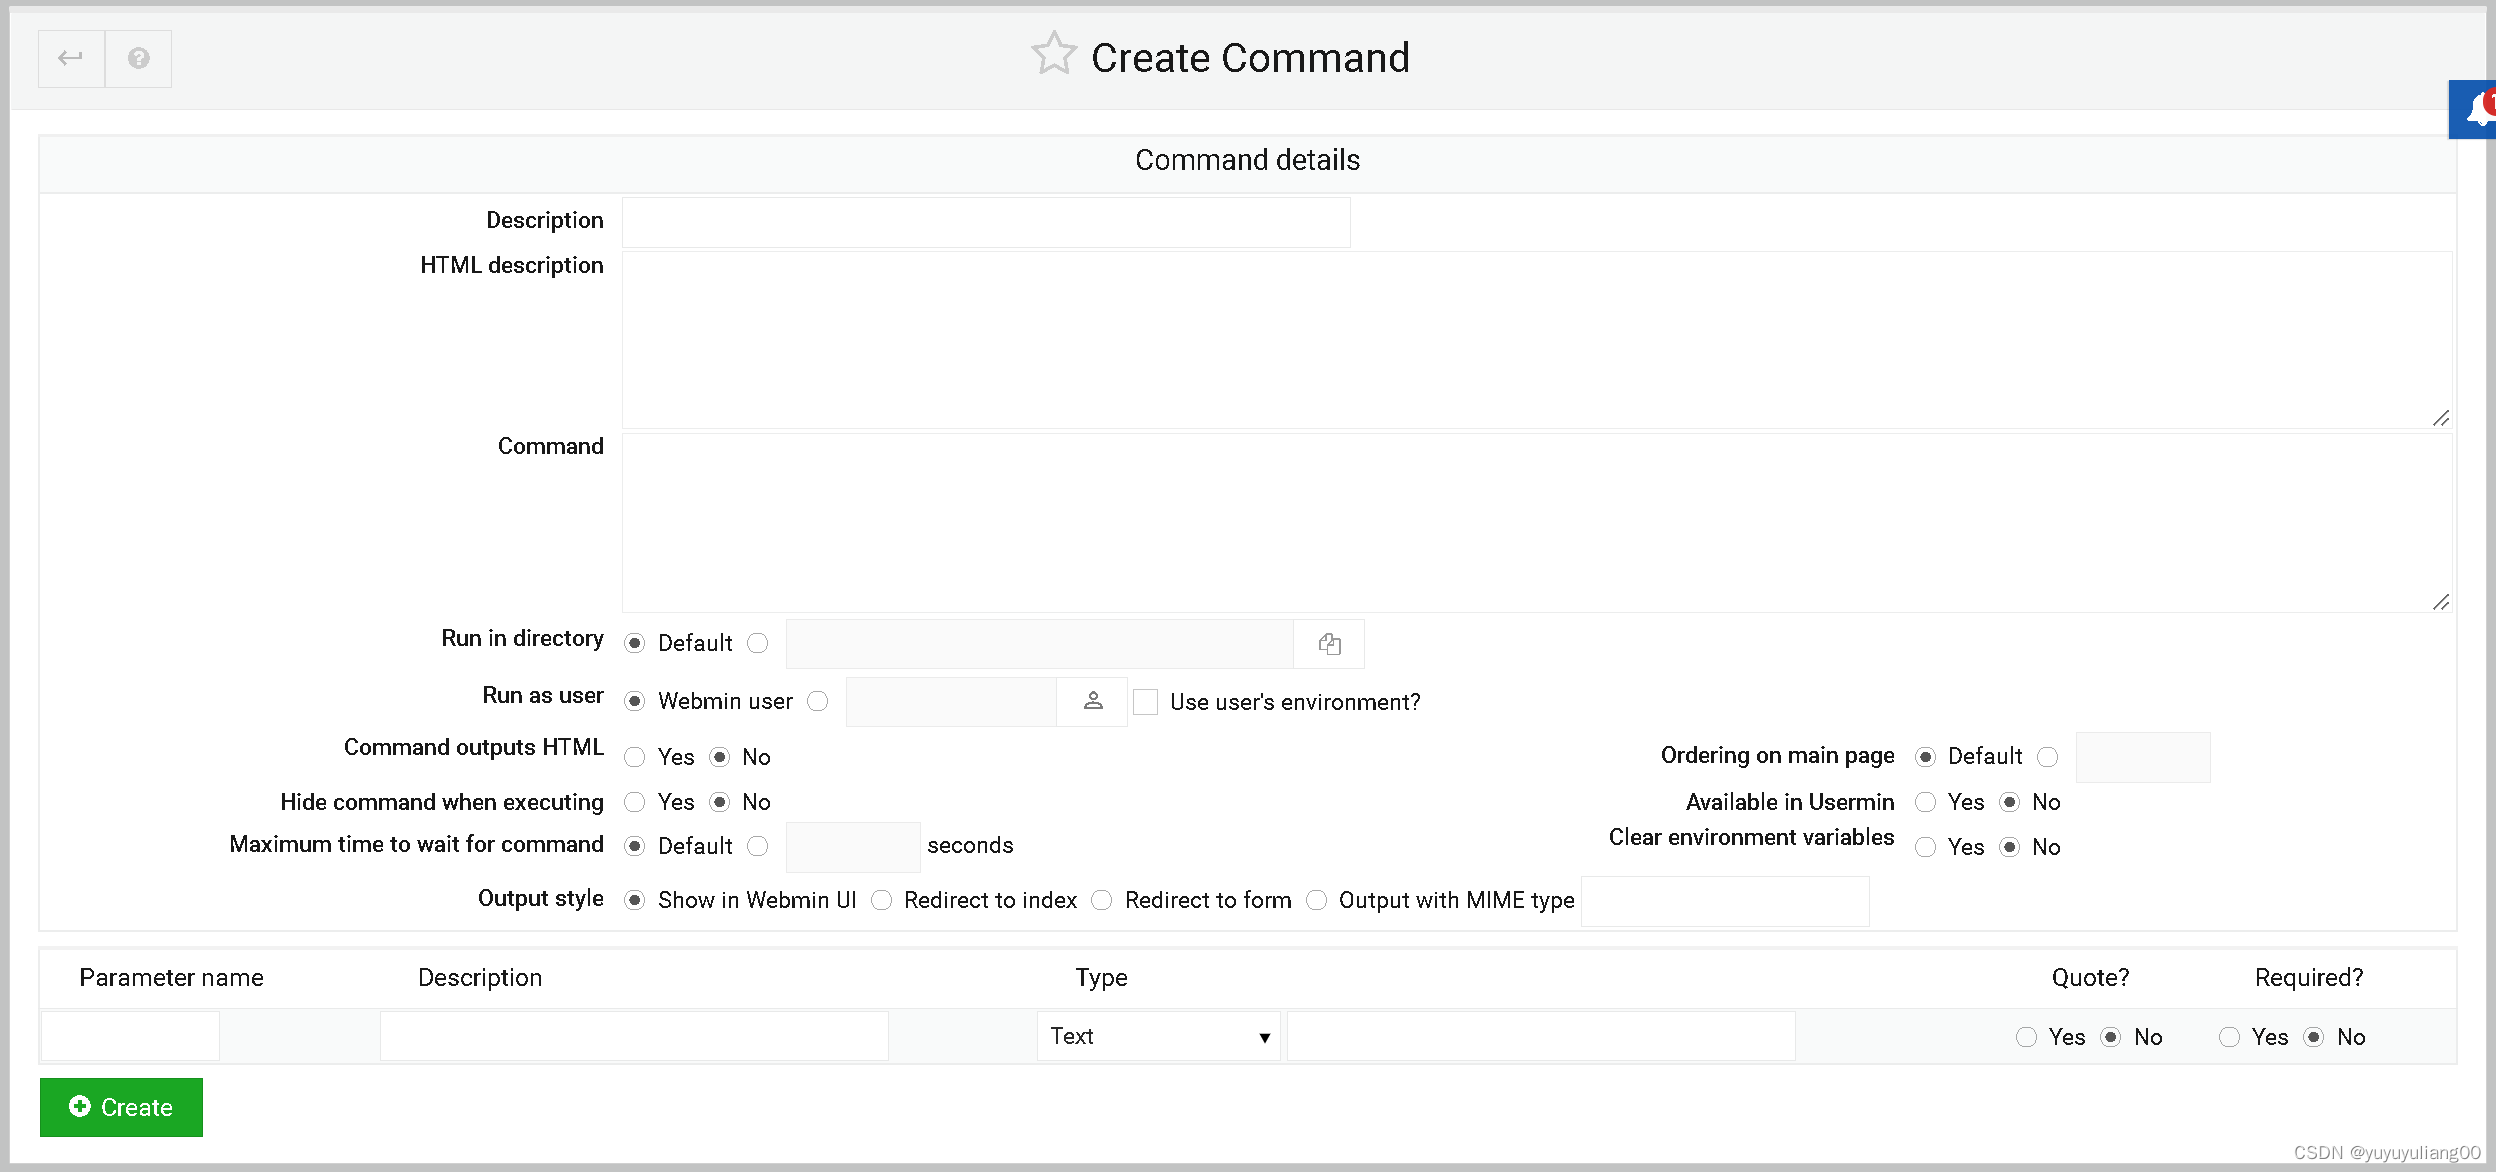Enable Yes for Available in Usermin
Viewport: 2496px width, 1172px height.
[x=1926, y=802]
